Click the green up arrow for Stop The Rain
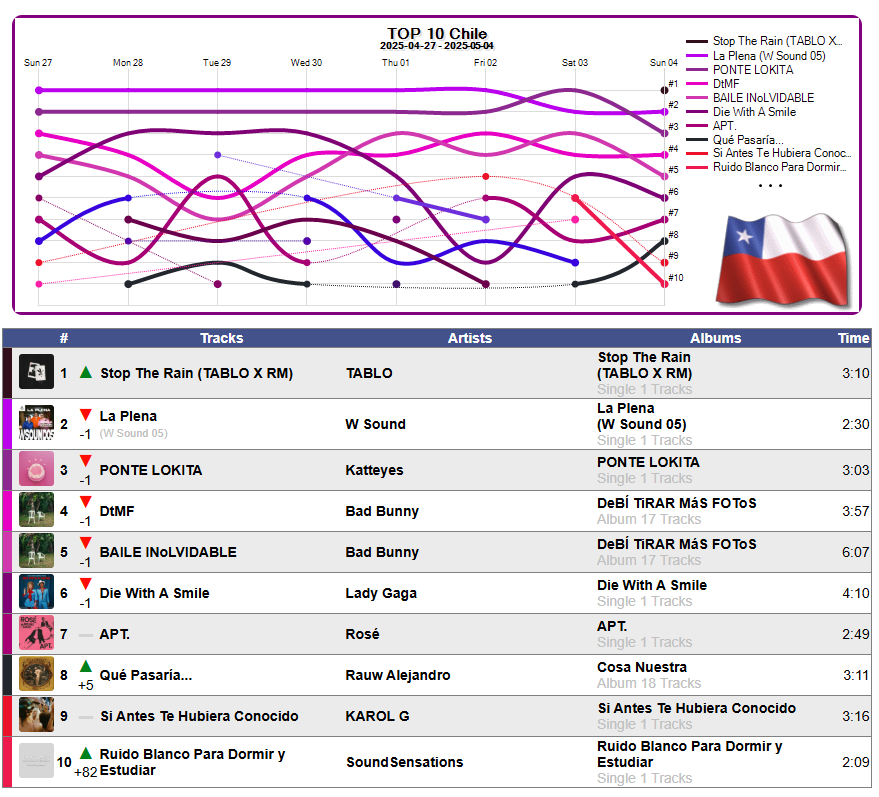 pyautogui.click(x=86, y=373)
